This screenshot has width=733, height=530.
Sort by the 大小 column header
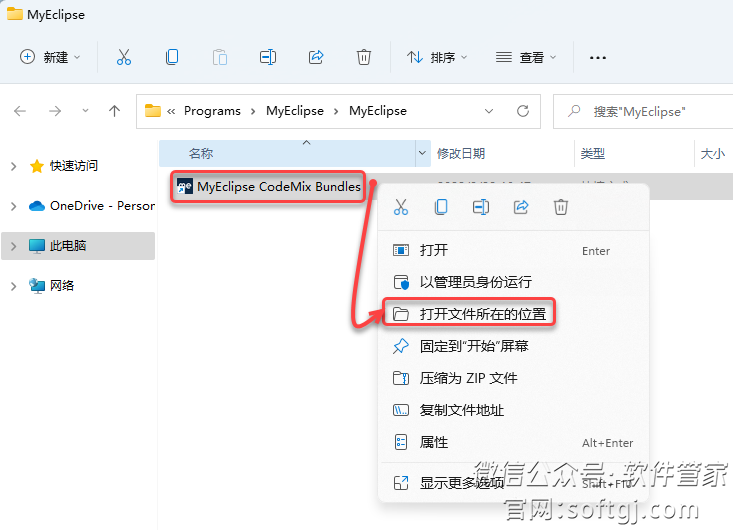click(x=713, y=153)
